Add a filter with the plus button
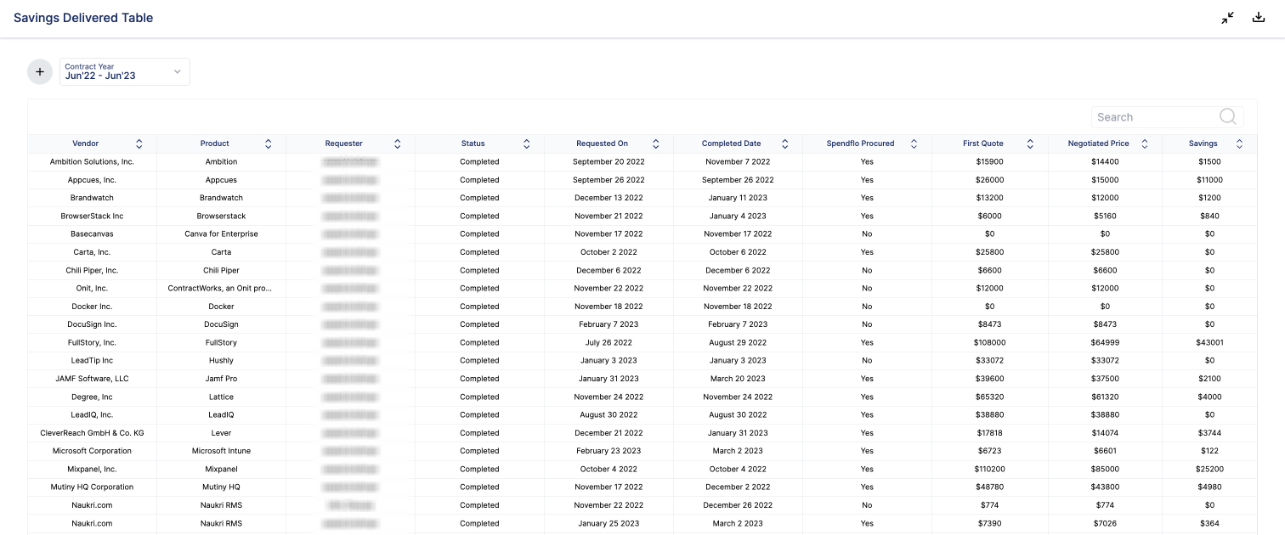Image resolution: width=1285 pixels, height=535 pixels. [x=39, y=72]
